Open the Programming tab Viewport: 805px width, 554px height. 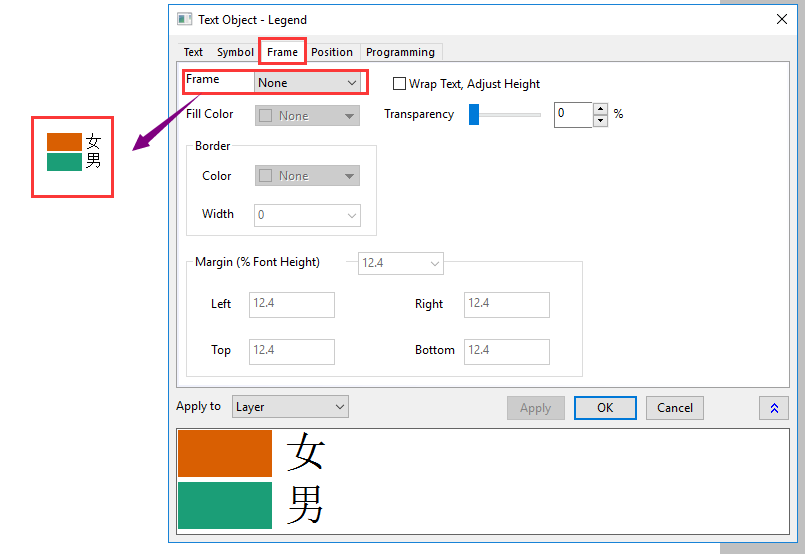pyautogui.click(x=400, y=52)
